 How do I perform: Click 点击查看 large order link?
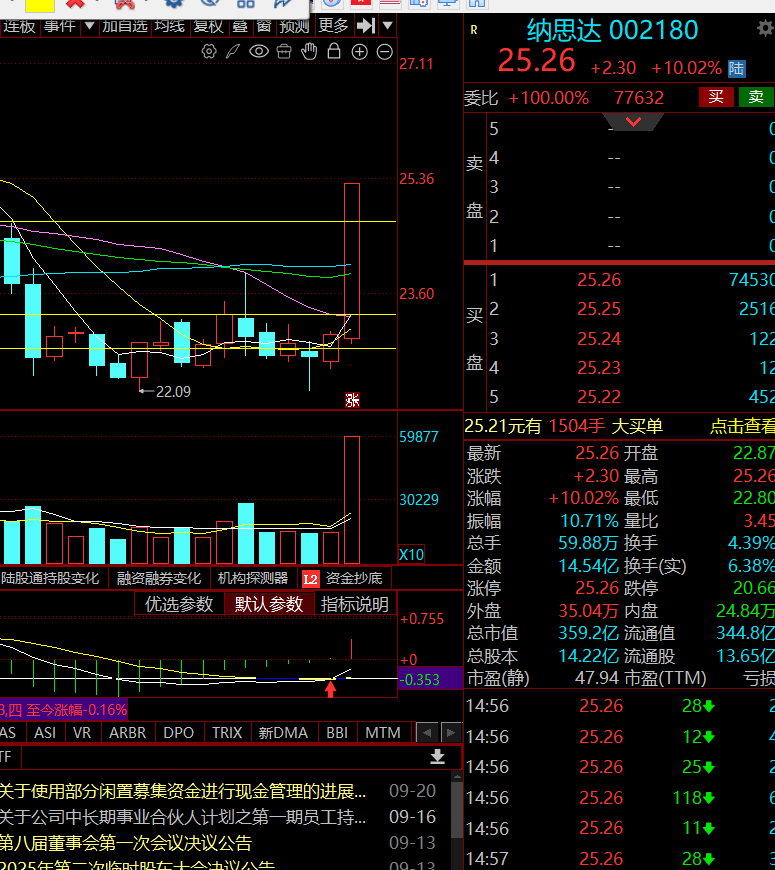pyautogui.click(x=742, y=426)
